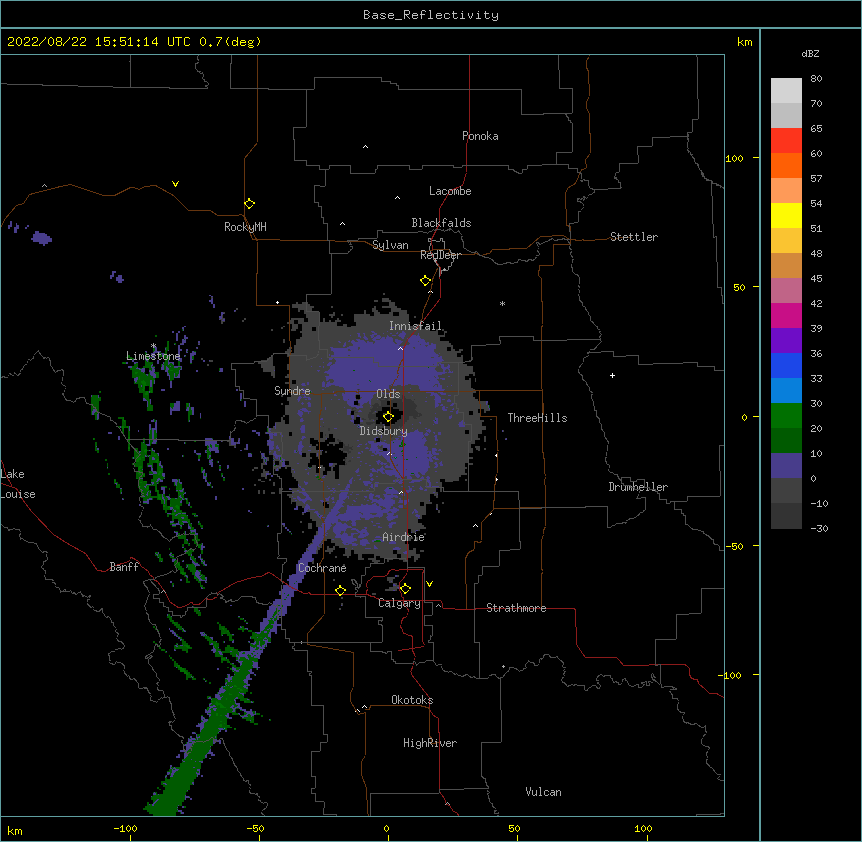Click the white plus marker west of Drumheller
Viewport: 862px width, 842px height.
[612, 375]
